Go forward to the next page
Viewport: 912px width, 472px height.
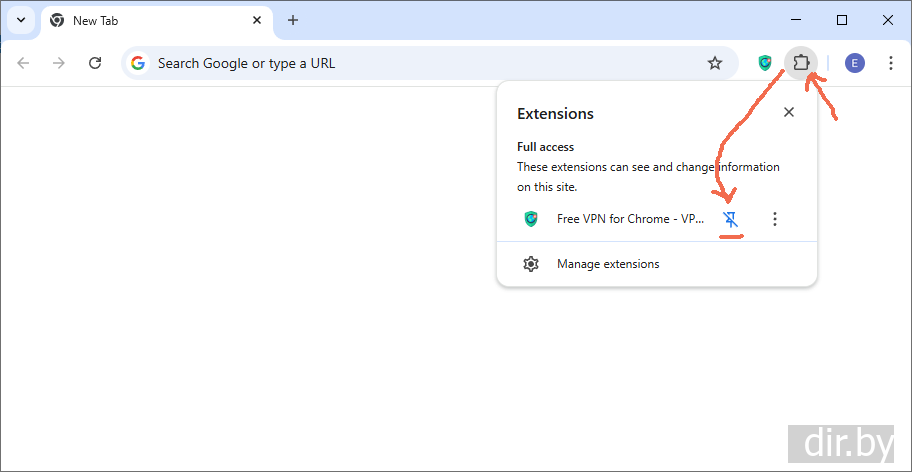tap(59, 63)
